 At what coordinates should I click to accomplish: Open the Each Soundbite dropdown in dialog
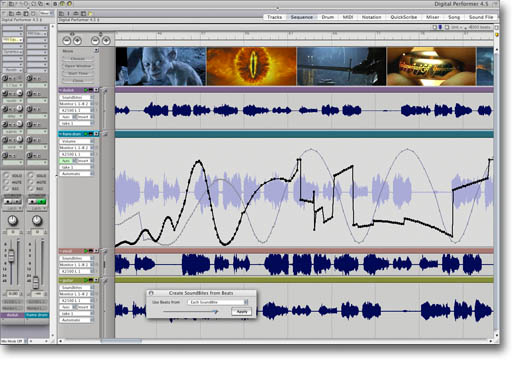coord(218,302)
